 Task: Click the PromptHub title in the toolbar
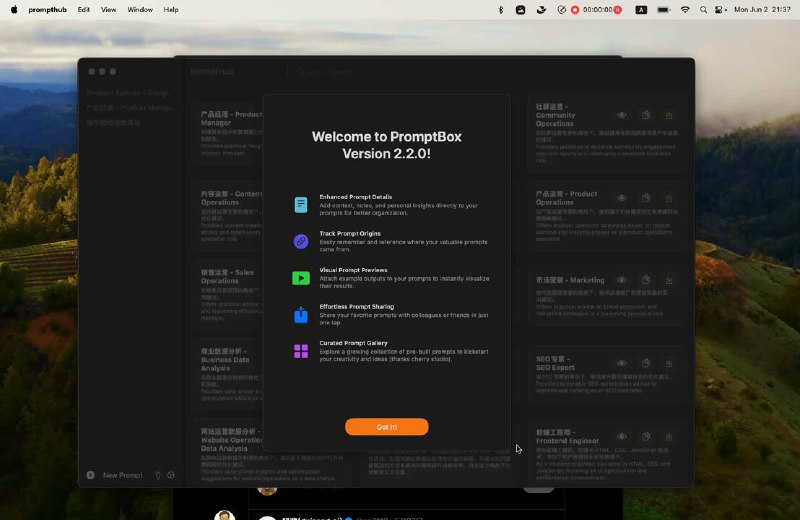click(x=212, y=71)
